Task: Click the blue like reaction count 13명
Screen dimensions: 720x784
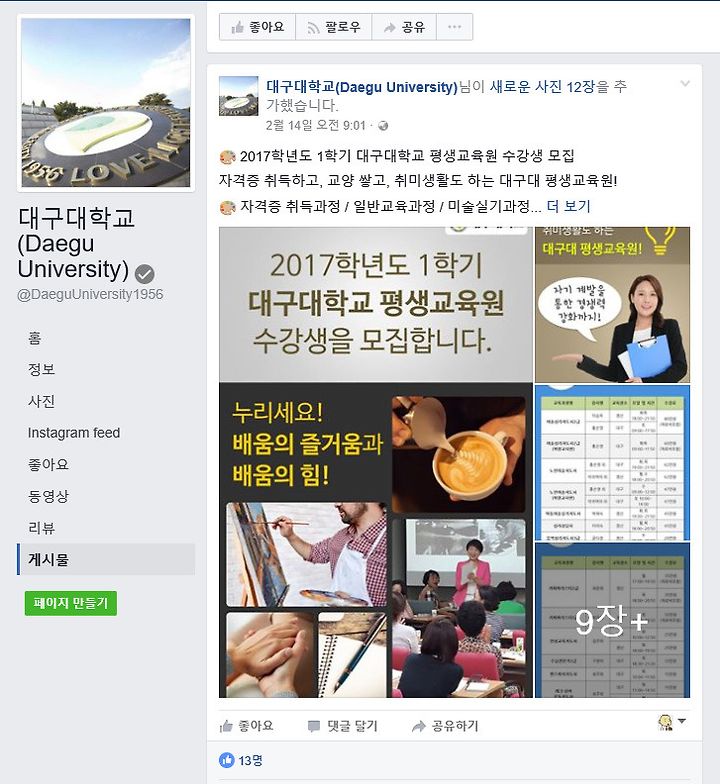Action: pyautogui.click(x=241, y=760)
